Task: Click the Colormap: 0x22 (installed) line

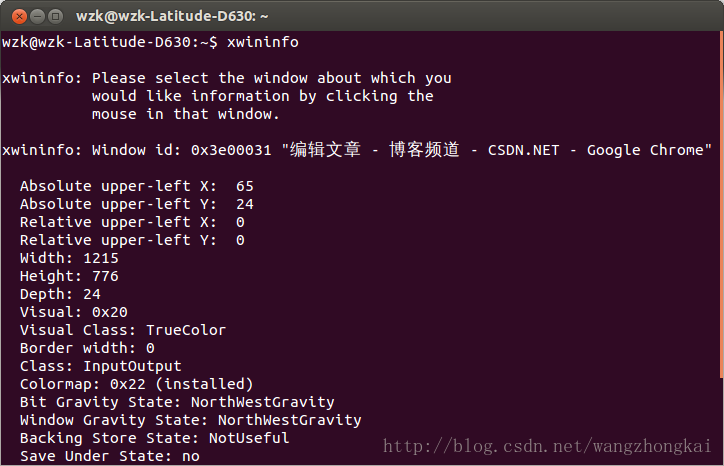Action: 137,384
